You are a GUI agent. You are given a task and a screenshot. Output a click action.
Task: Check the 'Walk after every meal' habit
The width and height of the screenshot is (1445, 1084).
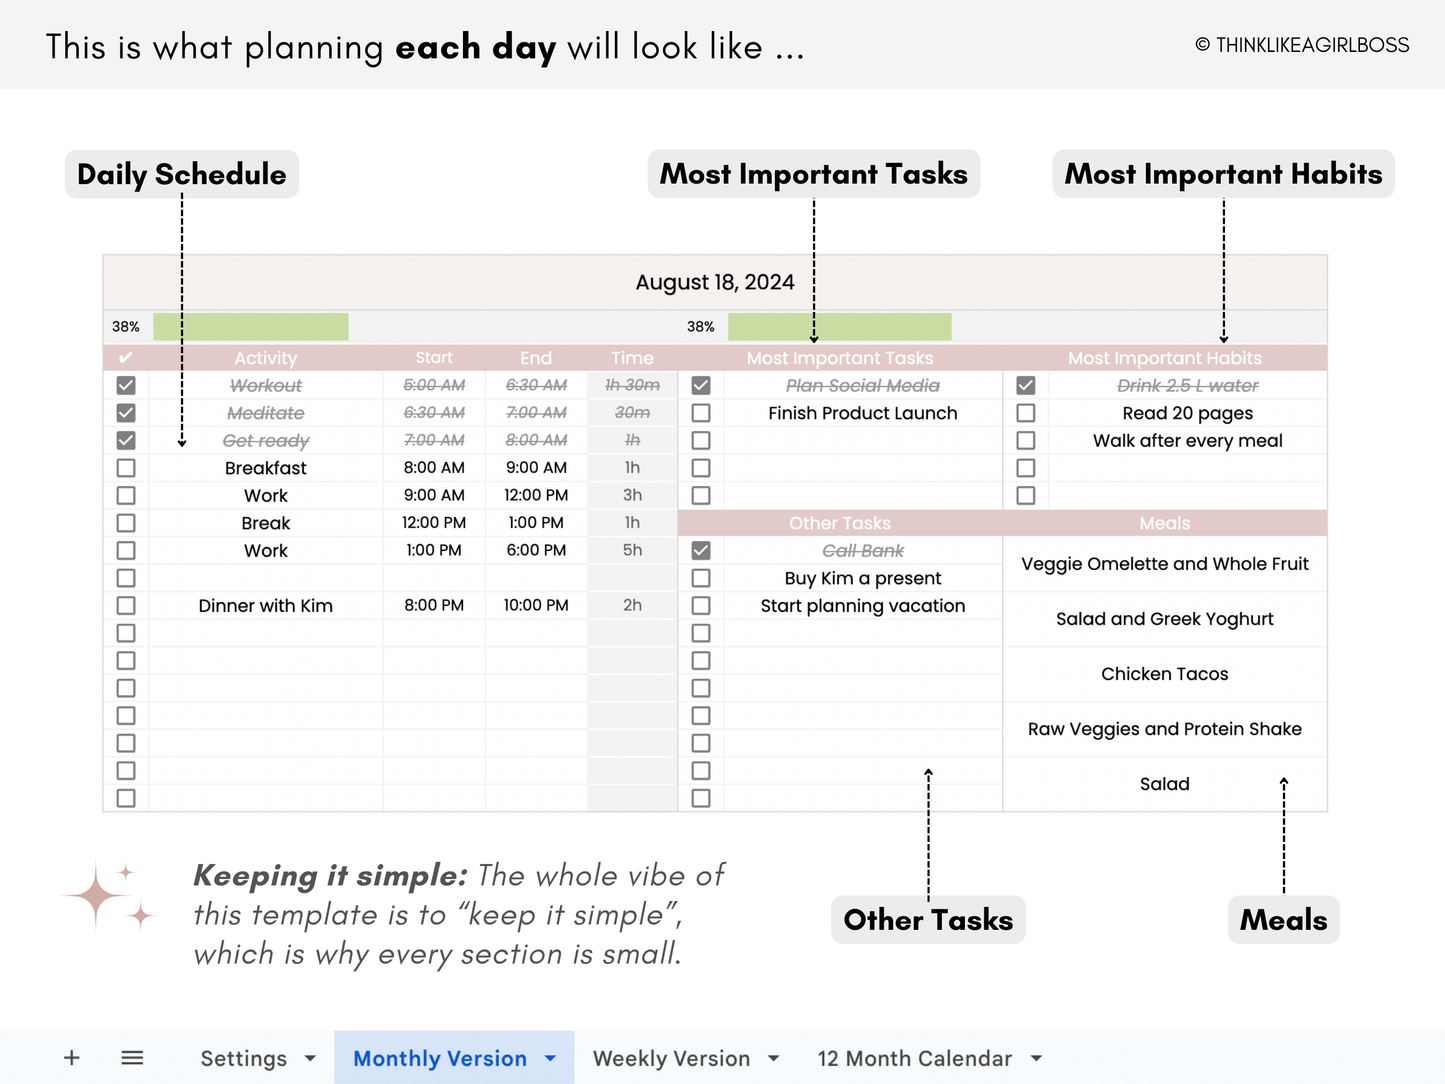coord(1025,440)
